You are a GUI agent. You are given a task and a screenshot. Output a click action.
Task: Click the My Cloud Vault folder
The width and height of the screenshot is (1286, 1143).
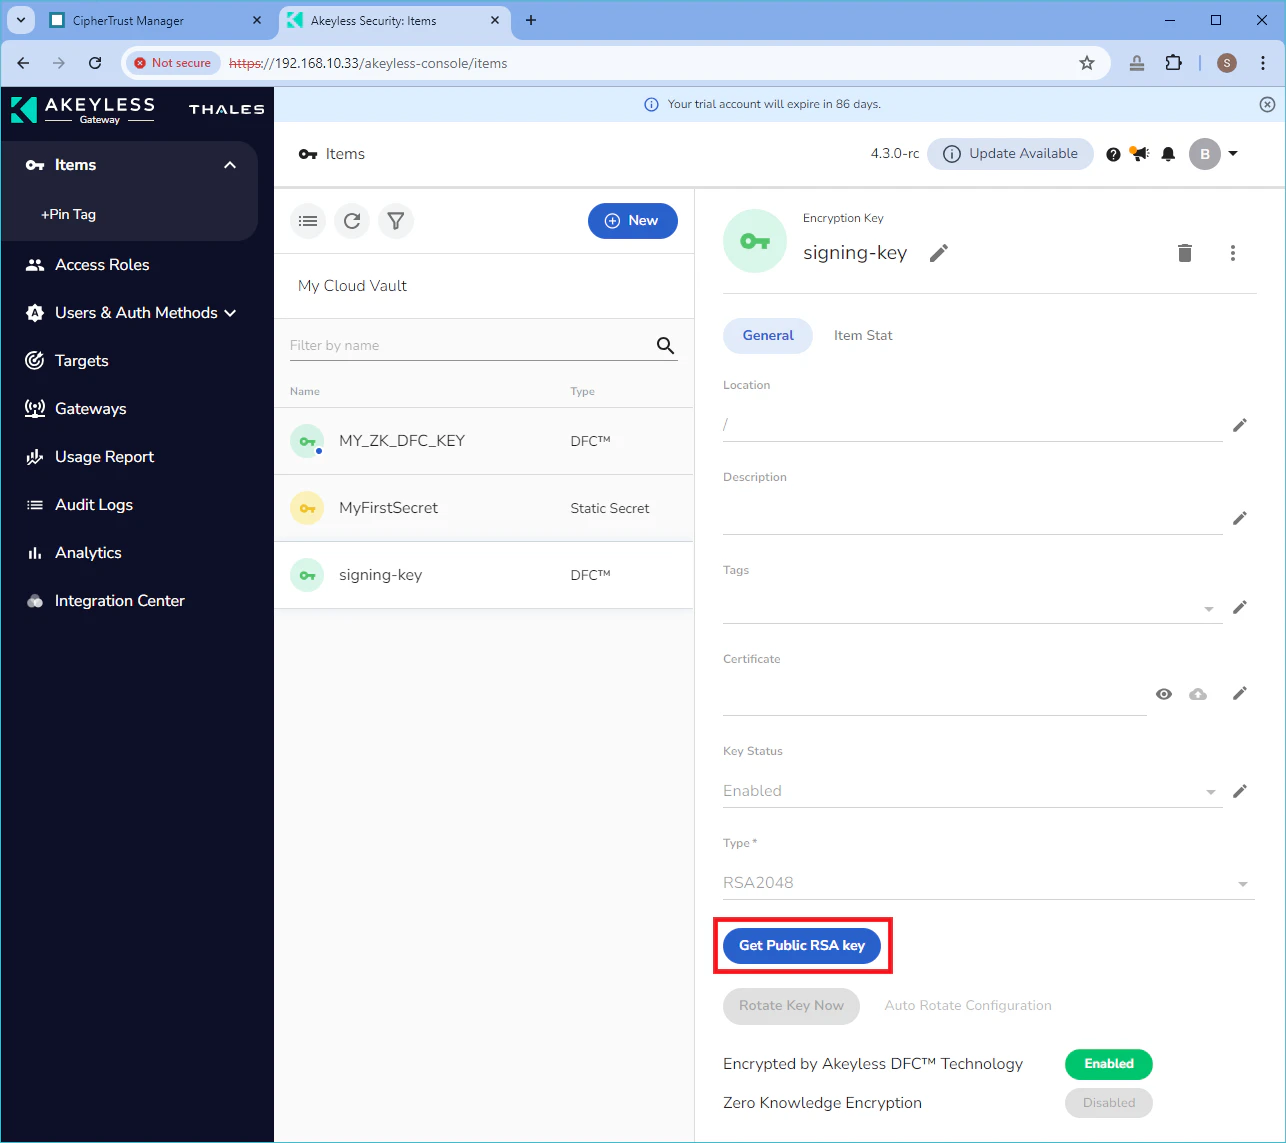352,286
